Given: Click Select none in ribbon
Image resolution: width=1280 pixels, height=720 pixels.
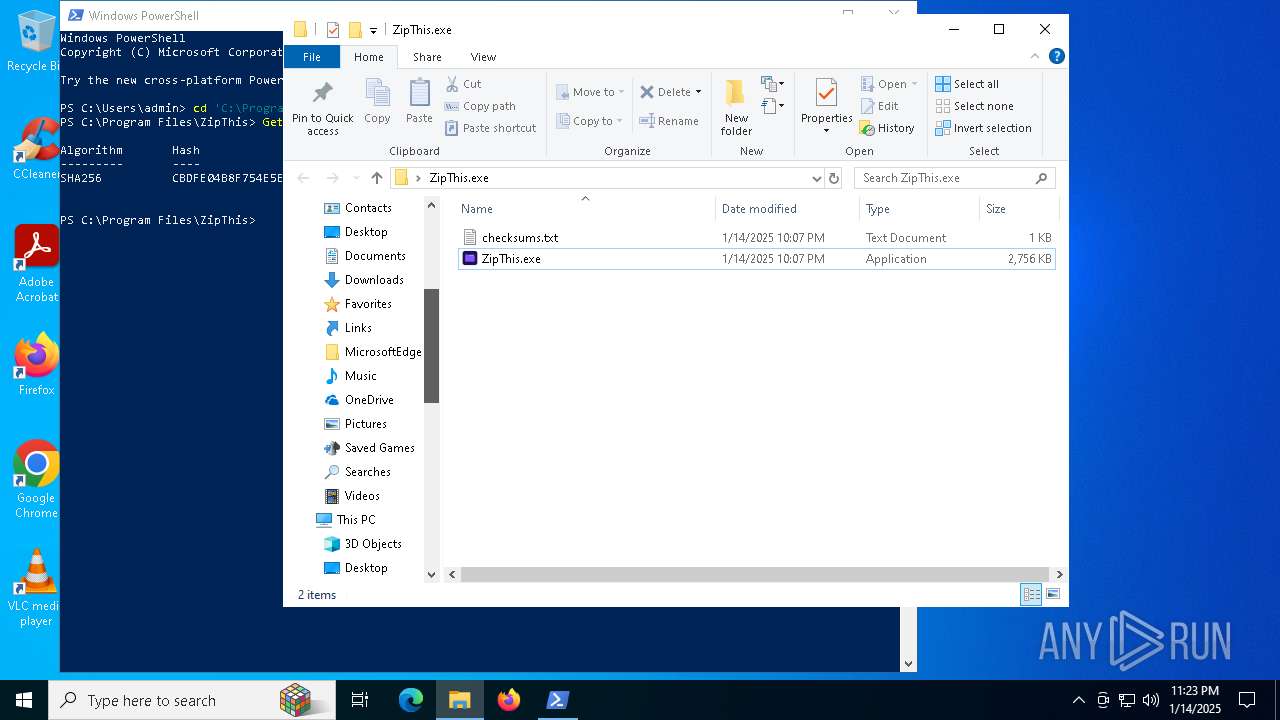Looking at the screenshot, I should click(974, 106).
